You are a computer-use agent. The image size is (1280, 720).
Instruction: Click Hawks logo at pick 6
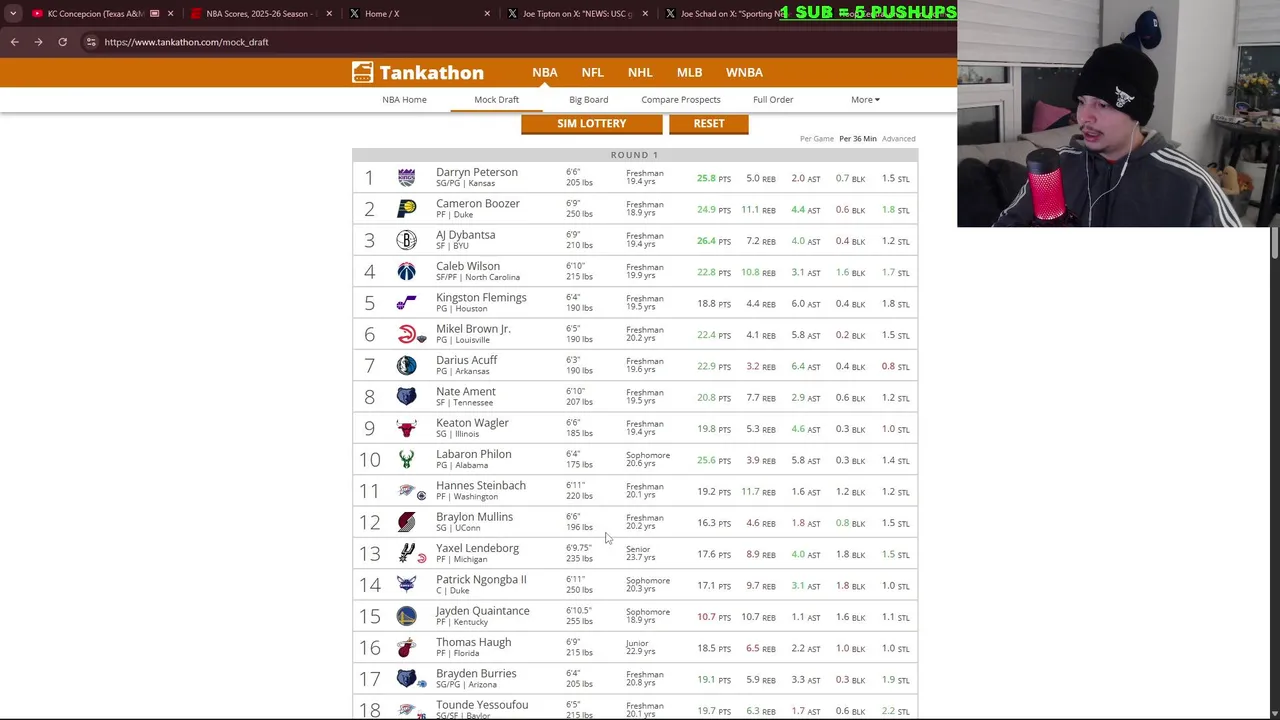[x=406, y=334]
